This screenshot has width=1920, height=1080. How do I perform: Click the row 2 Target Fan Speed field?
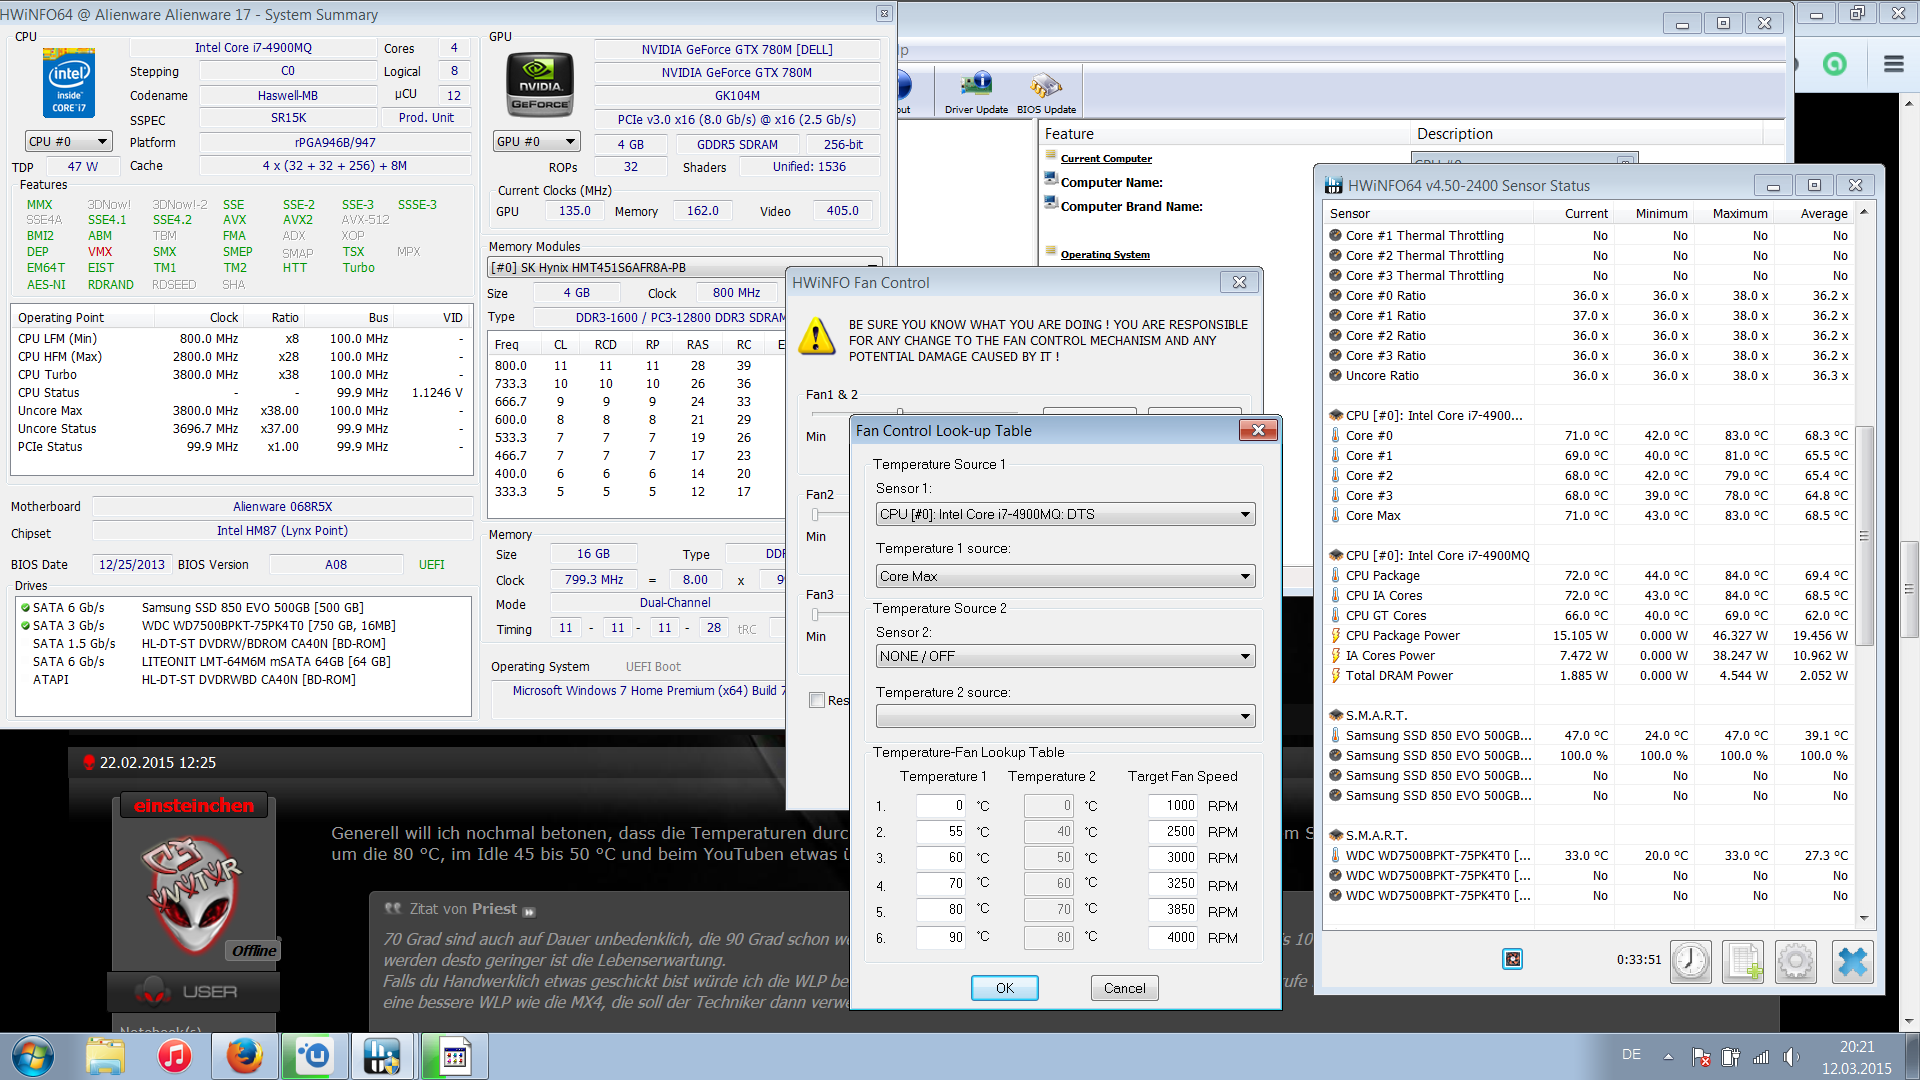click(1172, 832)
